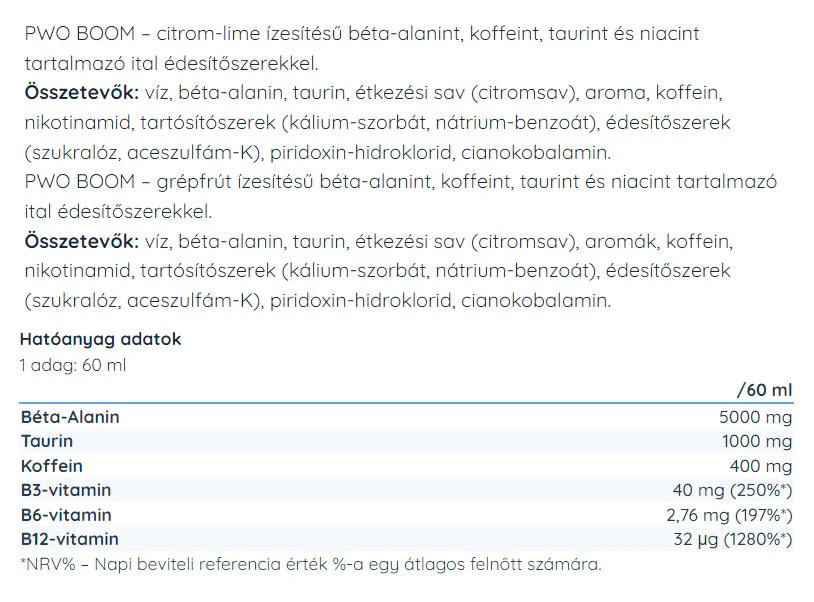Viewport: 814px width, 602px height.
Task: Select the B12-vitamin row label
Action: click(x=70, y=539)
